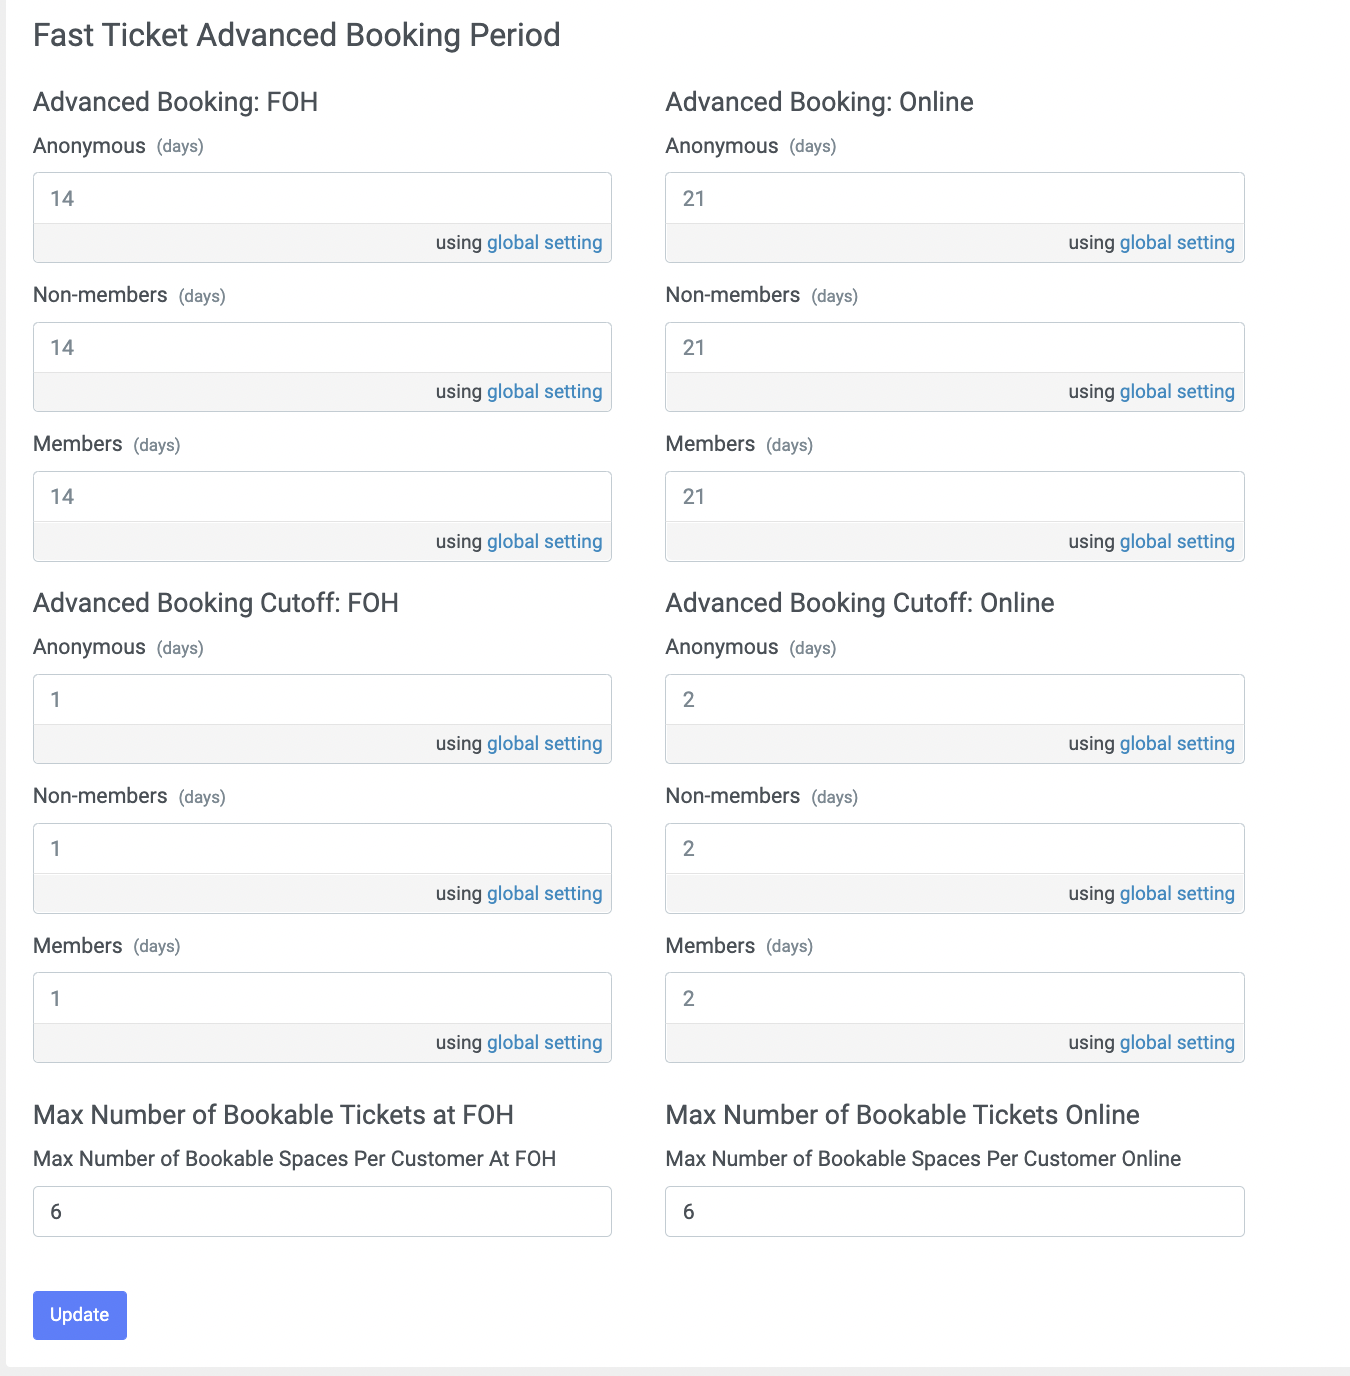Focus the Online Members advanced booking days field
This screenshot has width=1350, height=1376.
click(x=955, y=497)
